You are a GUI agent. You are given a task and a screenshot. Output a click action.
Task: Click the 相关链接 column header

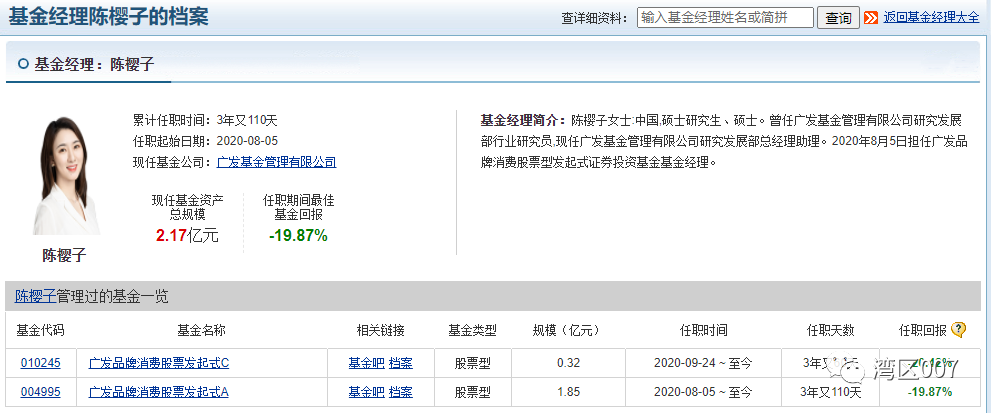[380, 330]
